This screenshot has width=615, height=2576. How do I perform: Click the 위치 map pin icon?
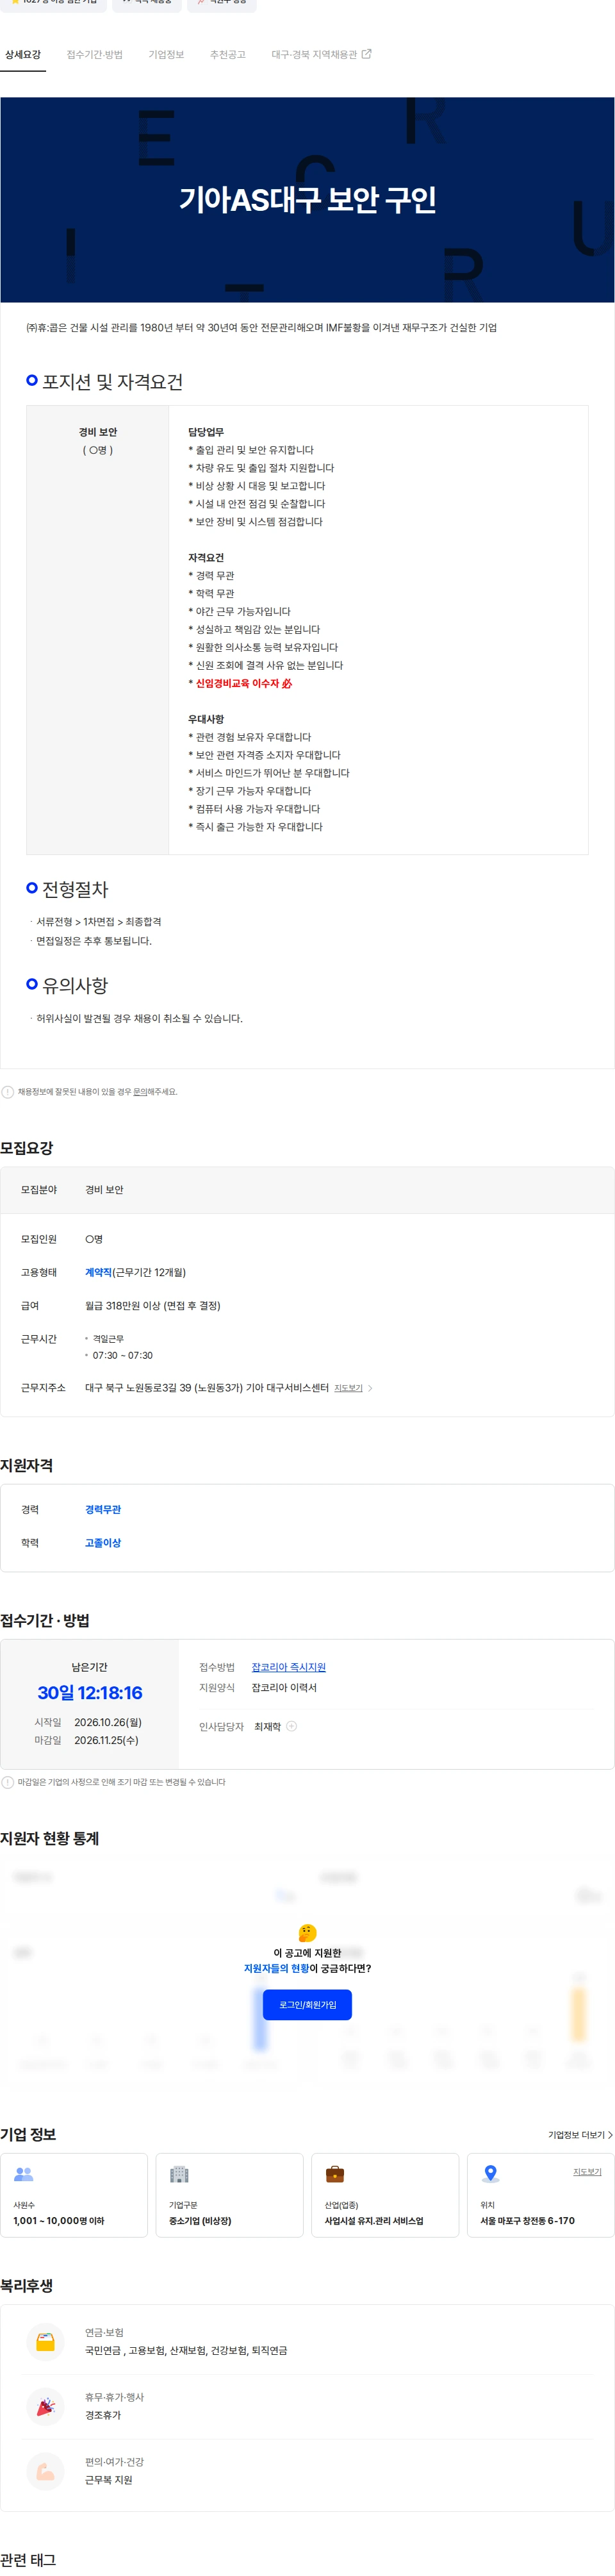tap(490, 2173)
